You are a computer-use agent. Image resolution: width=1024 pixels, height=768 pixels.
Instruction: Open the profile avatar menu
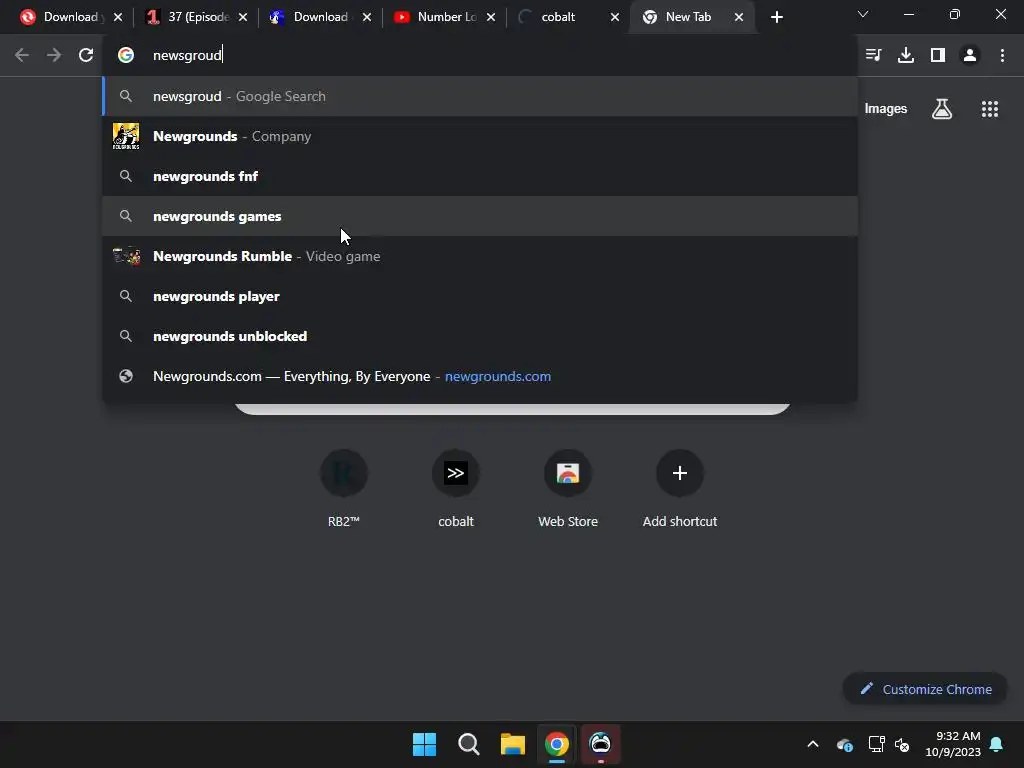click(x=970, y=55)
